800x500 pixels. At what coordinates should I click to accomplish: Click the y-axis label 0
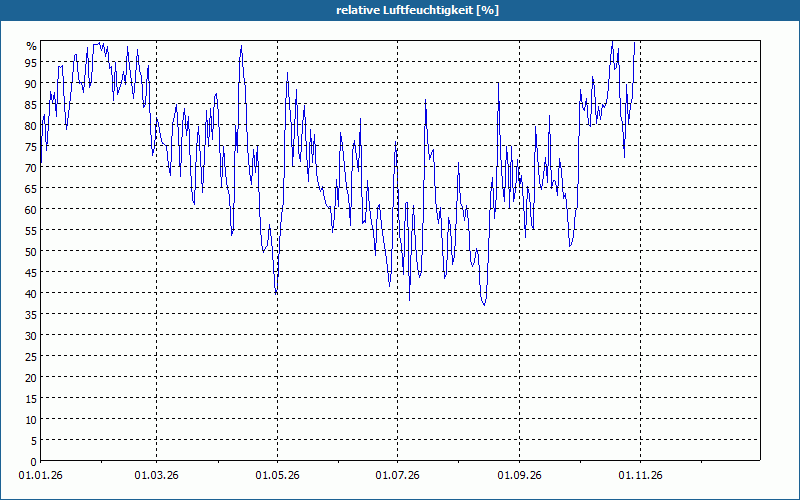[x=34, y=462]
